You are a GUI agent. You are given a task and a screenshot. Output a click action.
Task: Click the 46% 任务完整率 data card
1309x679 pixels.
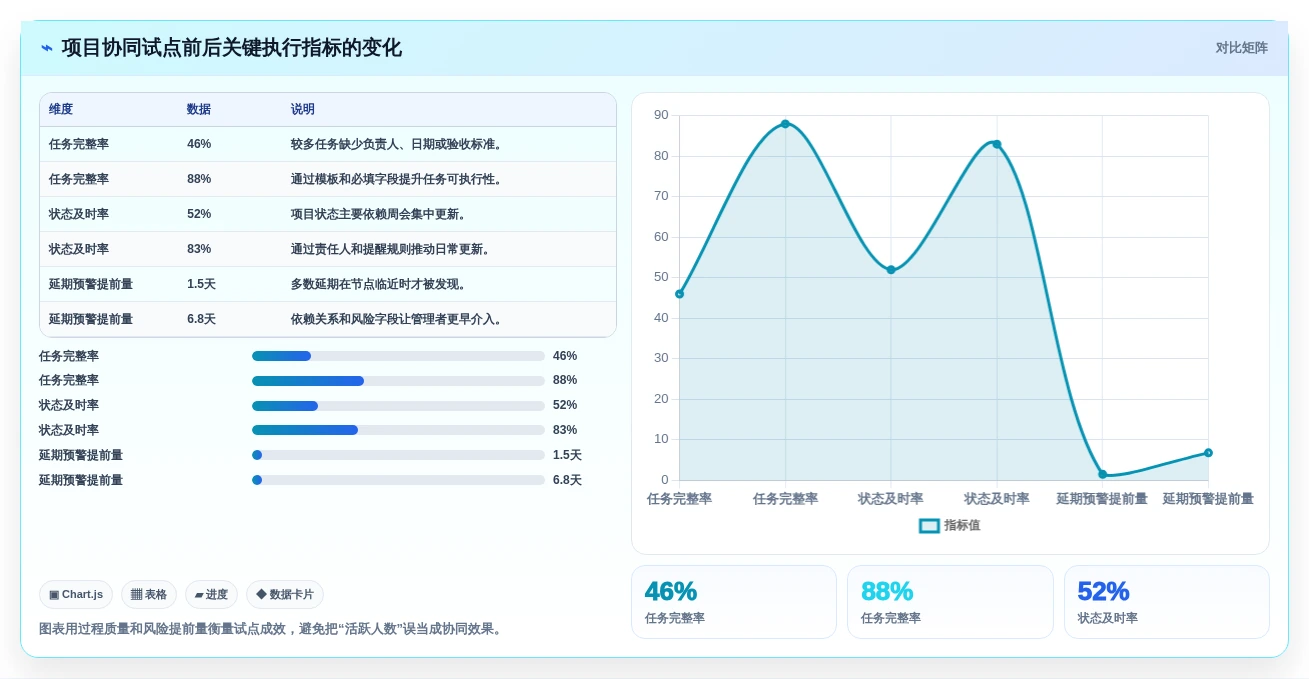pos(734,602)
